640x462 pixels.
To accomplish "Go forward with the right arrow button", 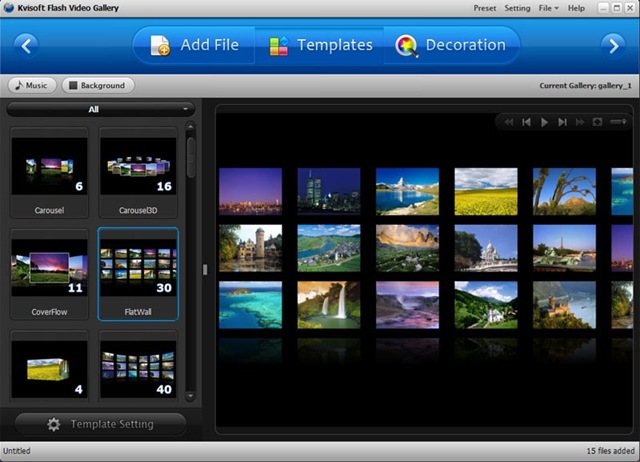I will click(x=613, y=46).
